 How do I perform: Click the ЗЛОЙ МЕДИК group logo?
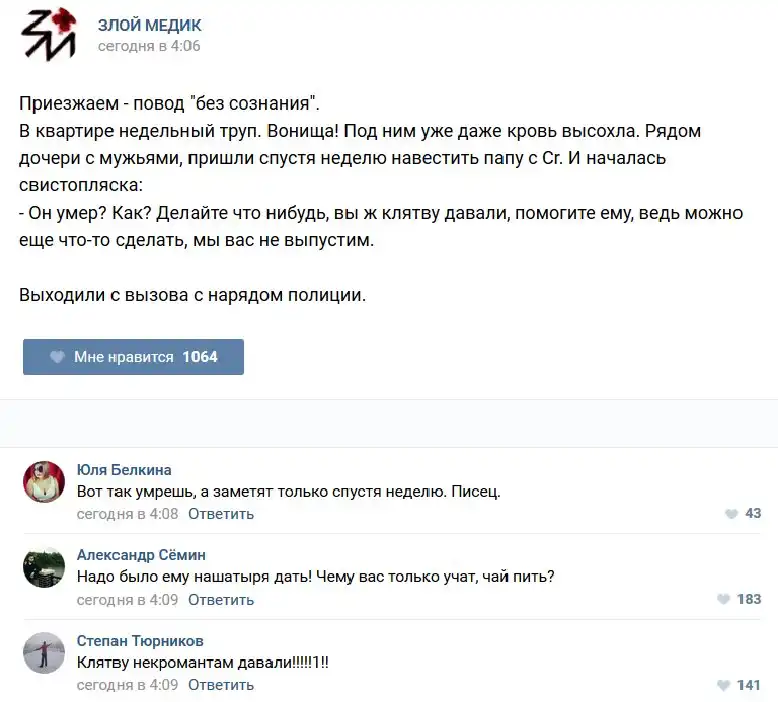point(48,34)
